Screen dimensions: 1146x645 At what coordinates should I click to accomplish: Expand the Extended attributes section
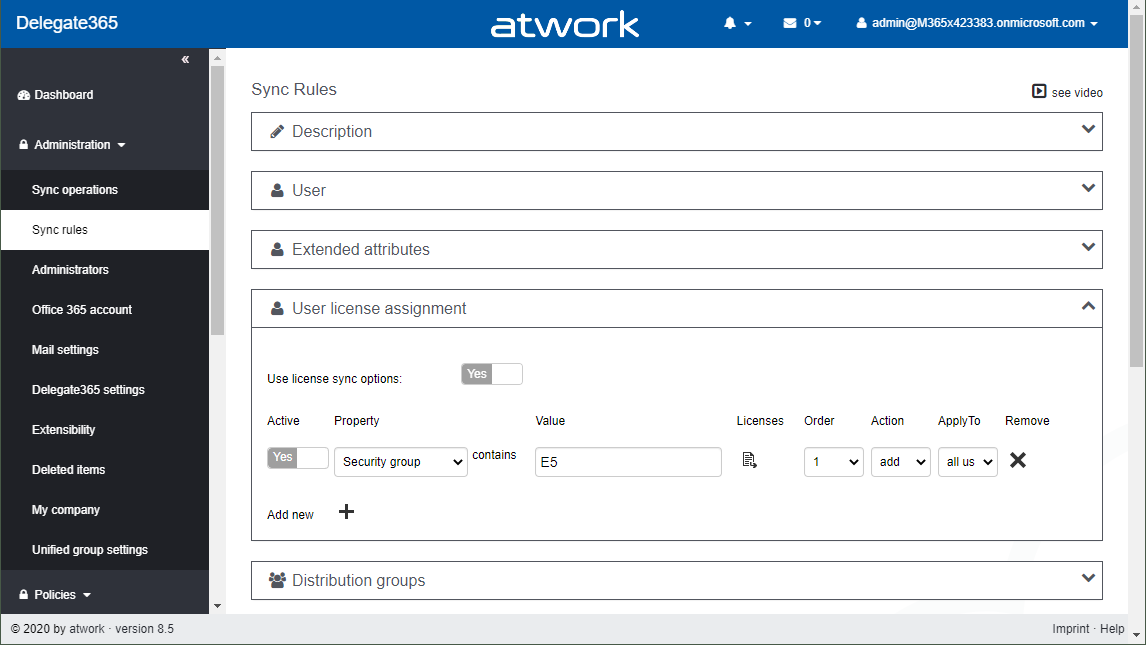(x=676, y=249)
